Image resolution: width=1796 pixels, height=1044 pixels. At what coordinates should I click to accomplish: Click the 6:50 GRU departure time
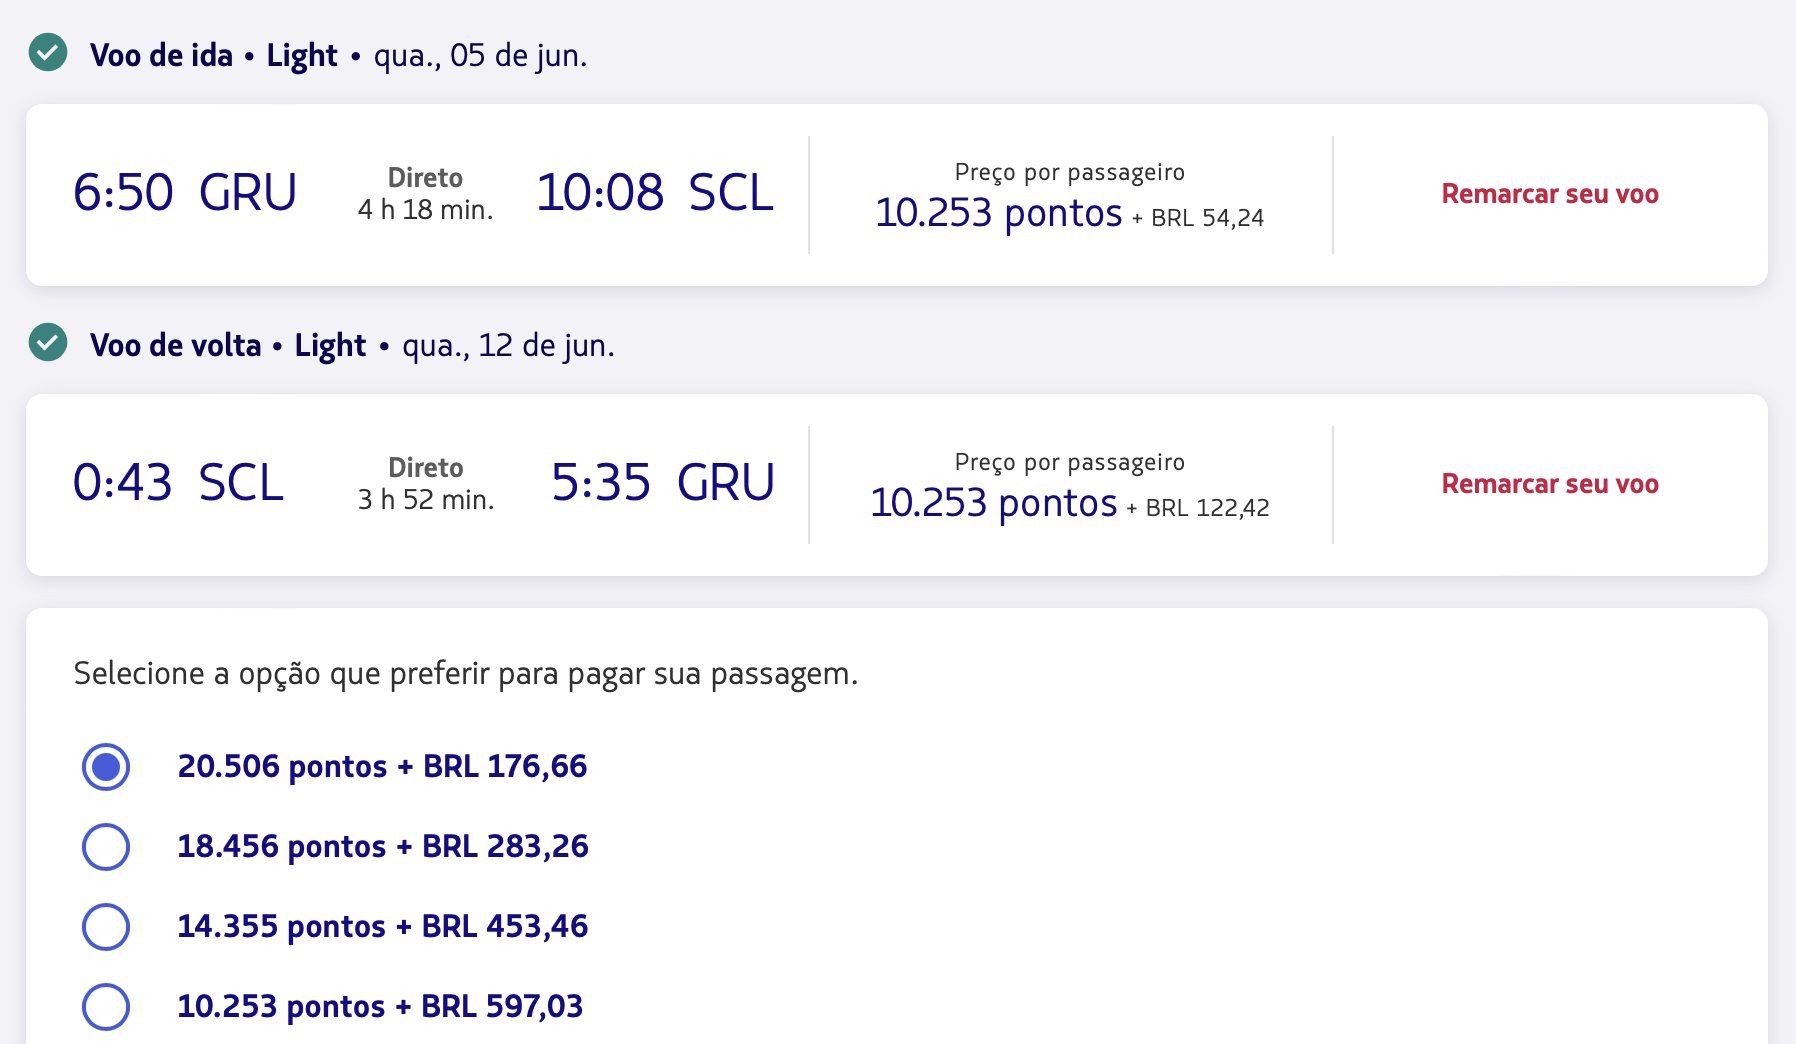click(x=185, y=193)
